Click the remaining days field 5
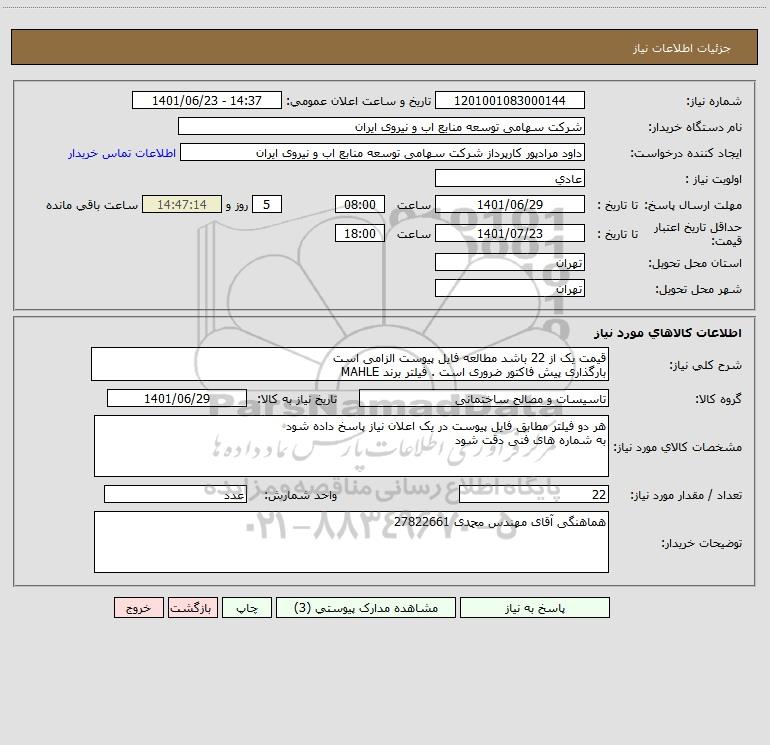Screen dimensions: 770x745 267,204
